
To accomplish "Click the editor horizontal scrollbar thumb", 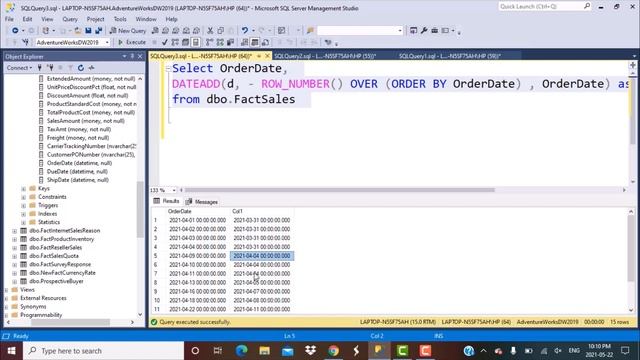I will coord(339,190).
